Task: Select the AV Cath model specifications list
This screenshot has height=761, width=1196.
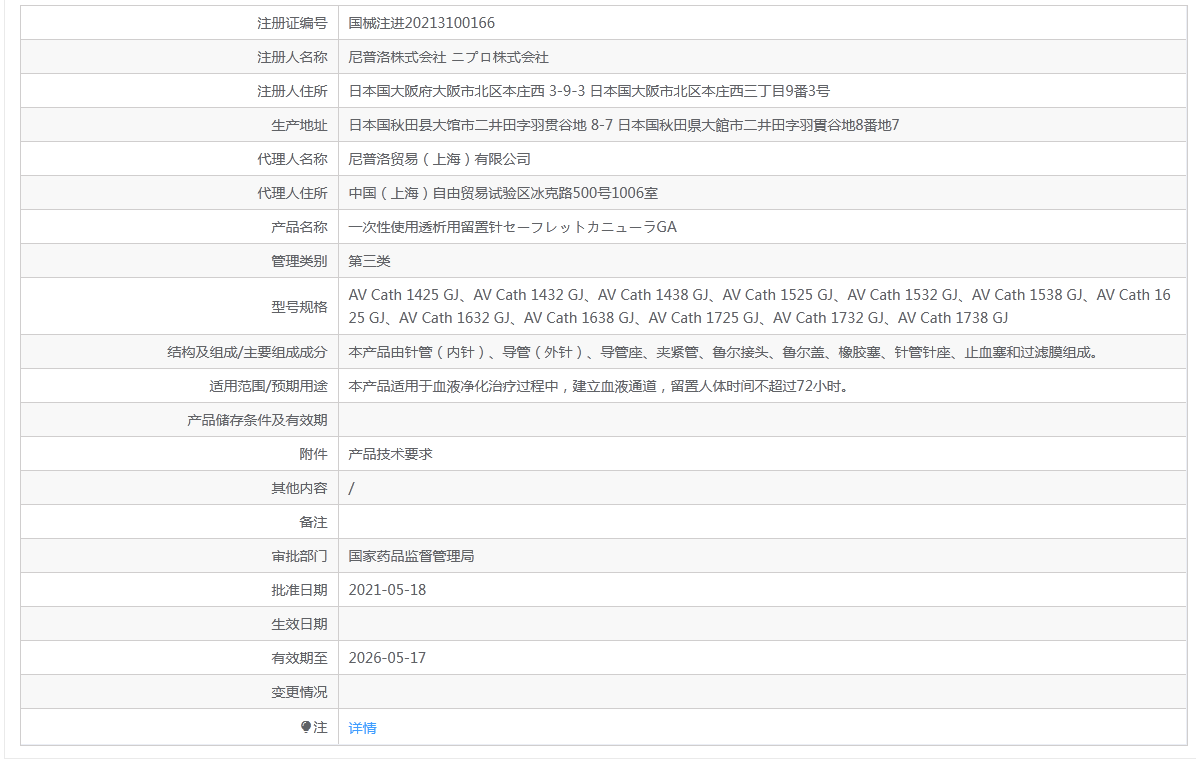Action: click(760, 307)
